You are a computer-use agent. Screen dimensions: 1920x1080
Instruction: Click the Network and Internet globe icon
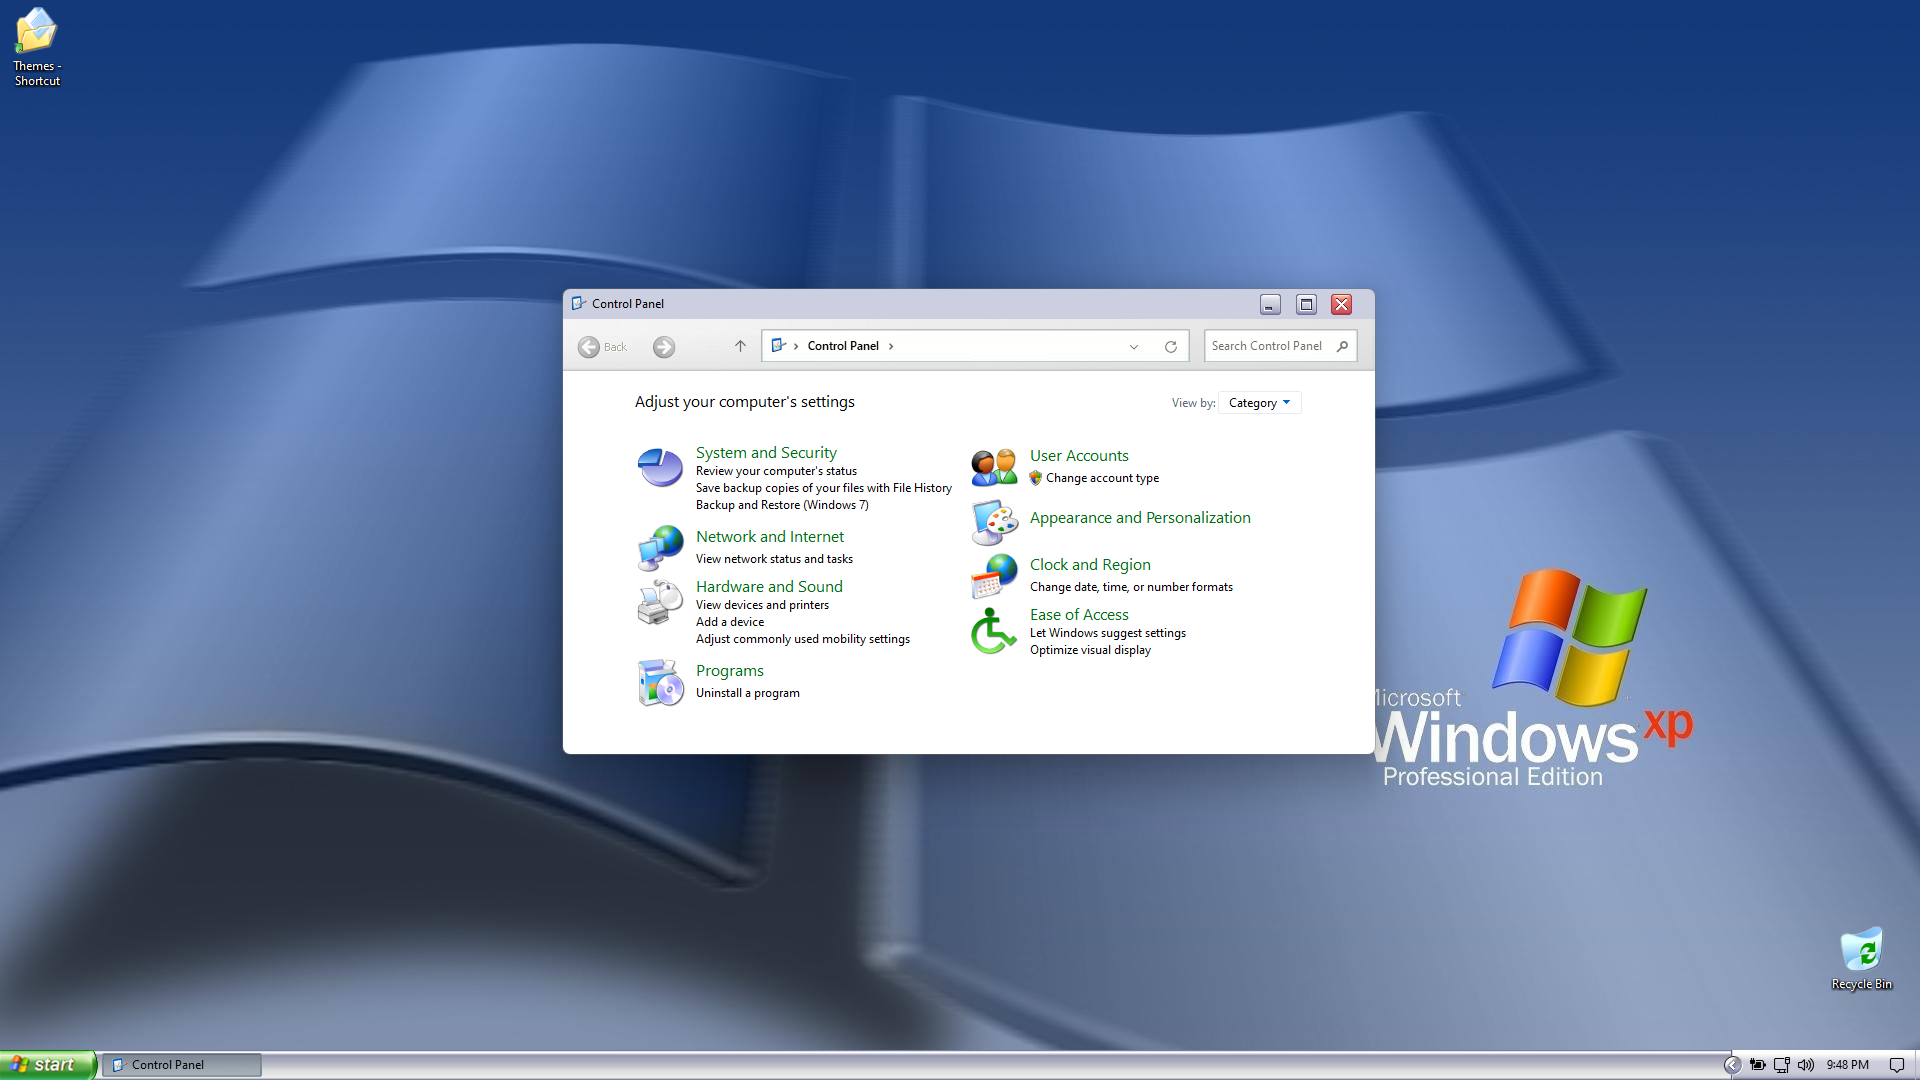tap(660, 548)
